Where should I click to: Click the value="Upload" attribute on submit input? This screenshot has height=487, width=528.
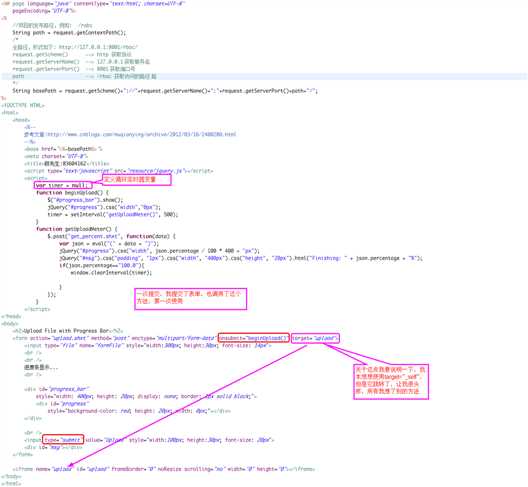(105, 440)
